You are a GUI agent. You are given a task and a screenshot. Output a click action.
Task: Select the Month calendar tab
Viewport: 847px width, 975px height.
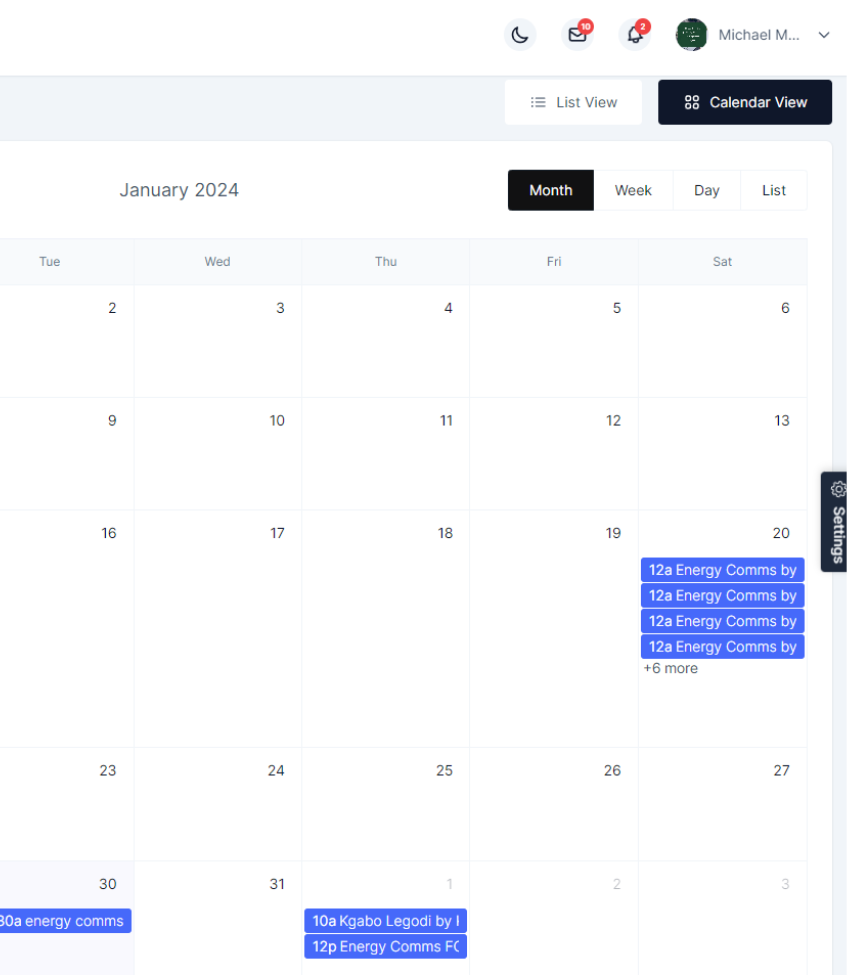[x=550, y=190]
